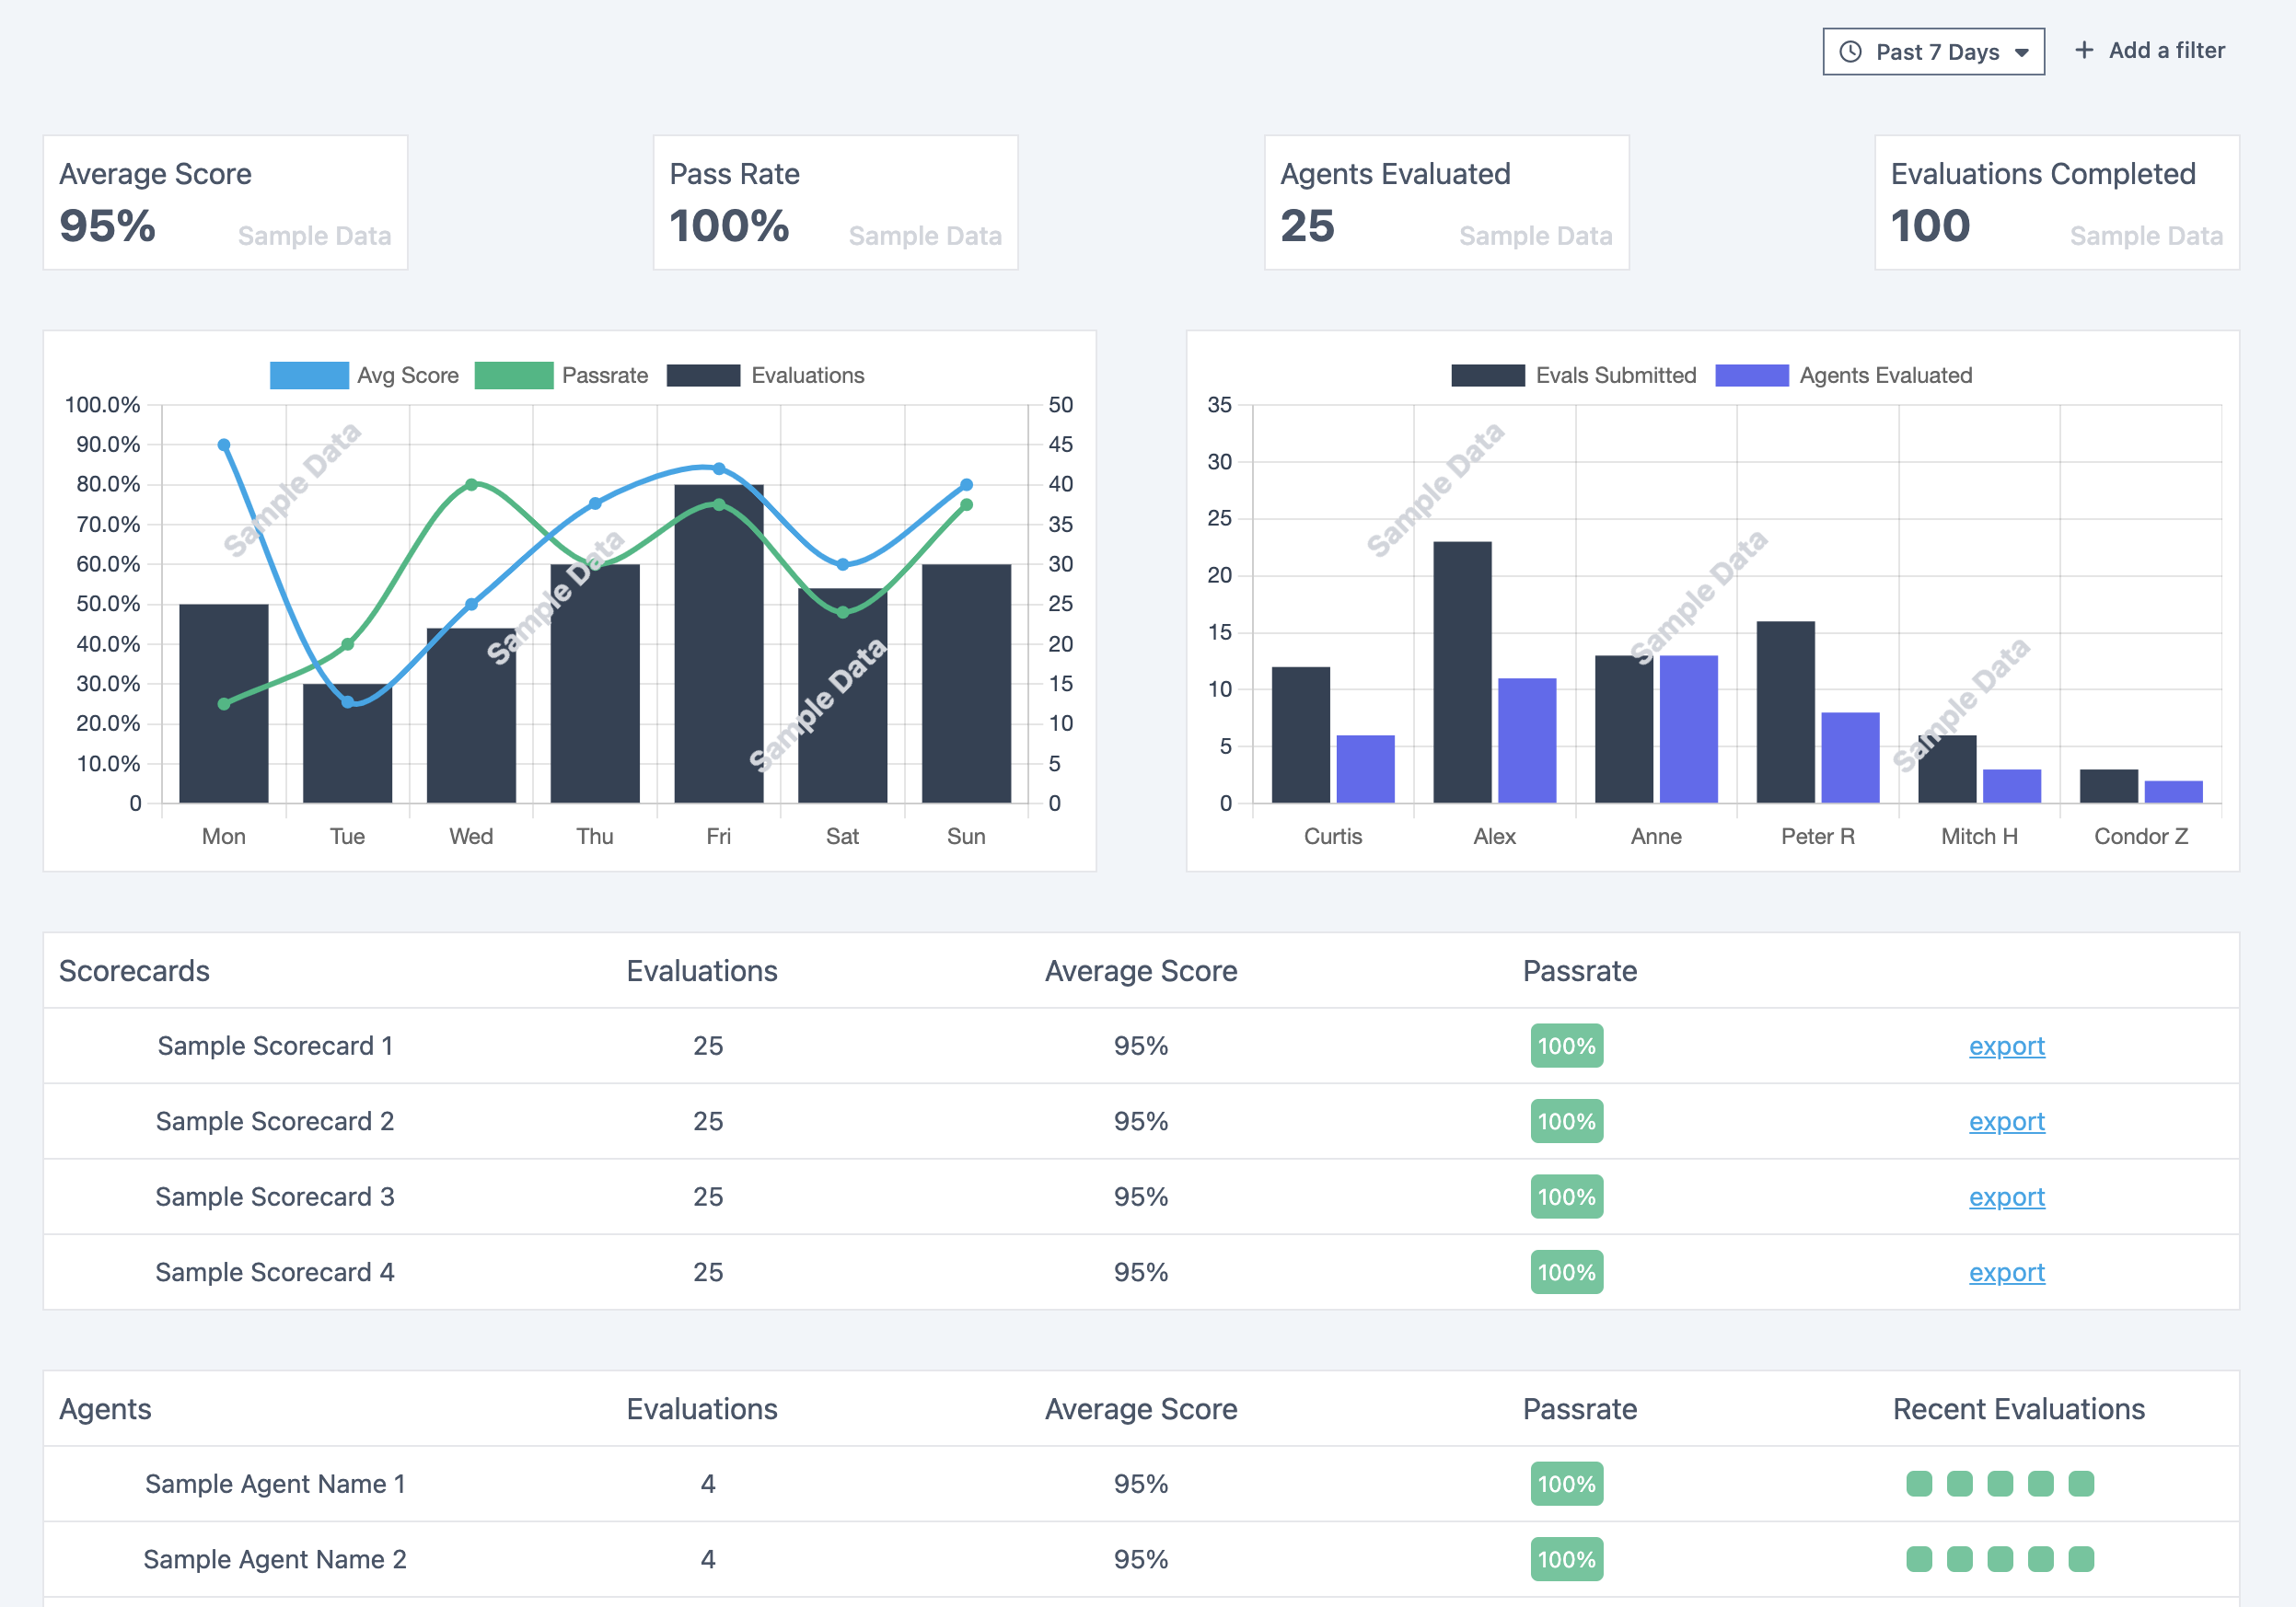
Task: Click 100% passrate badge for Sample Scorecard 2
Action: pyautogui.click(x=1566, y=1121)
